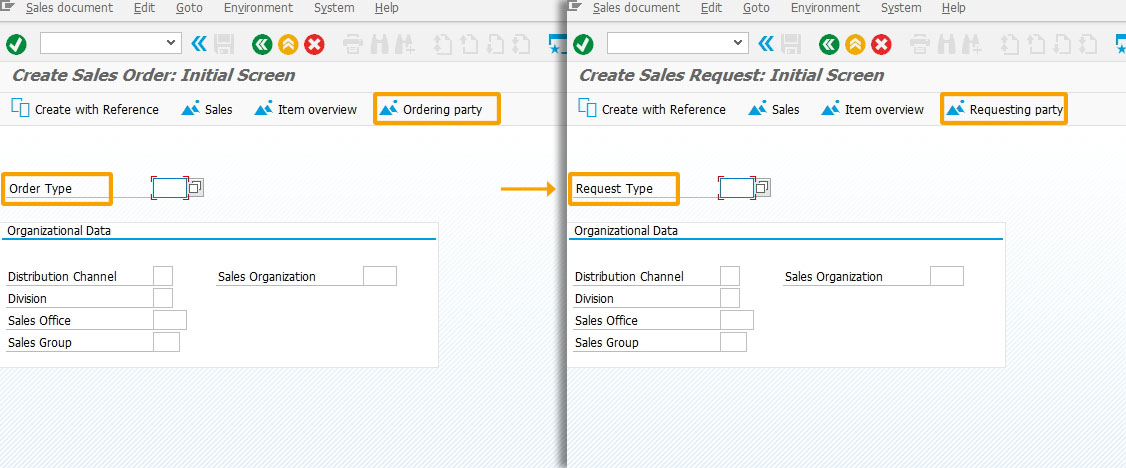Open command field dropdown in Sales Request window
Image resolution: width=1126 pixels, height=468 pixels.
[738, 44]
